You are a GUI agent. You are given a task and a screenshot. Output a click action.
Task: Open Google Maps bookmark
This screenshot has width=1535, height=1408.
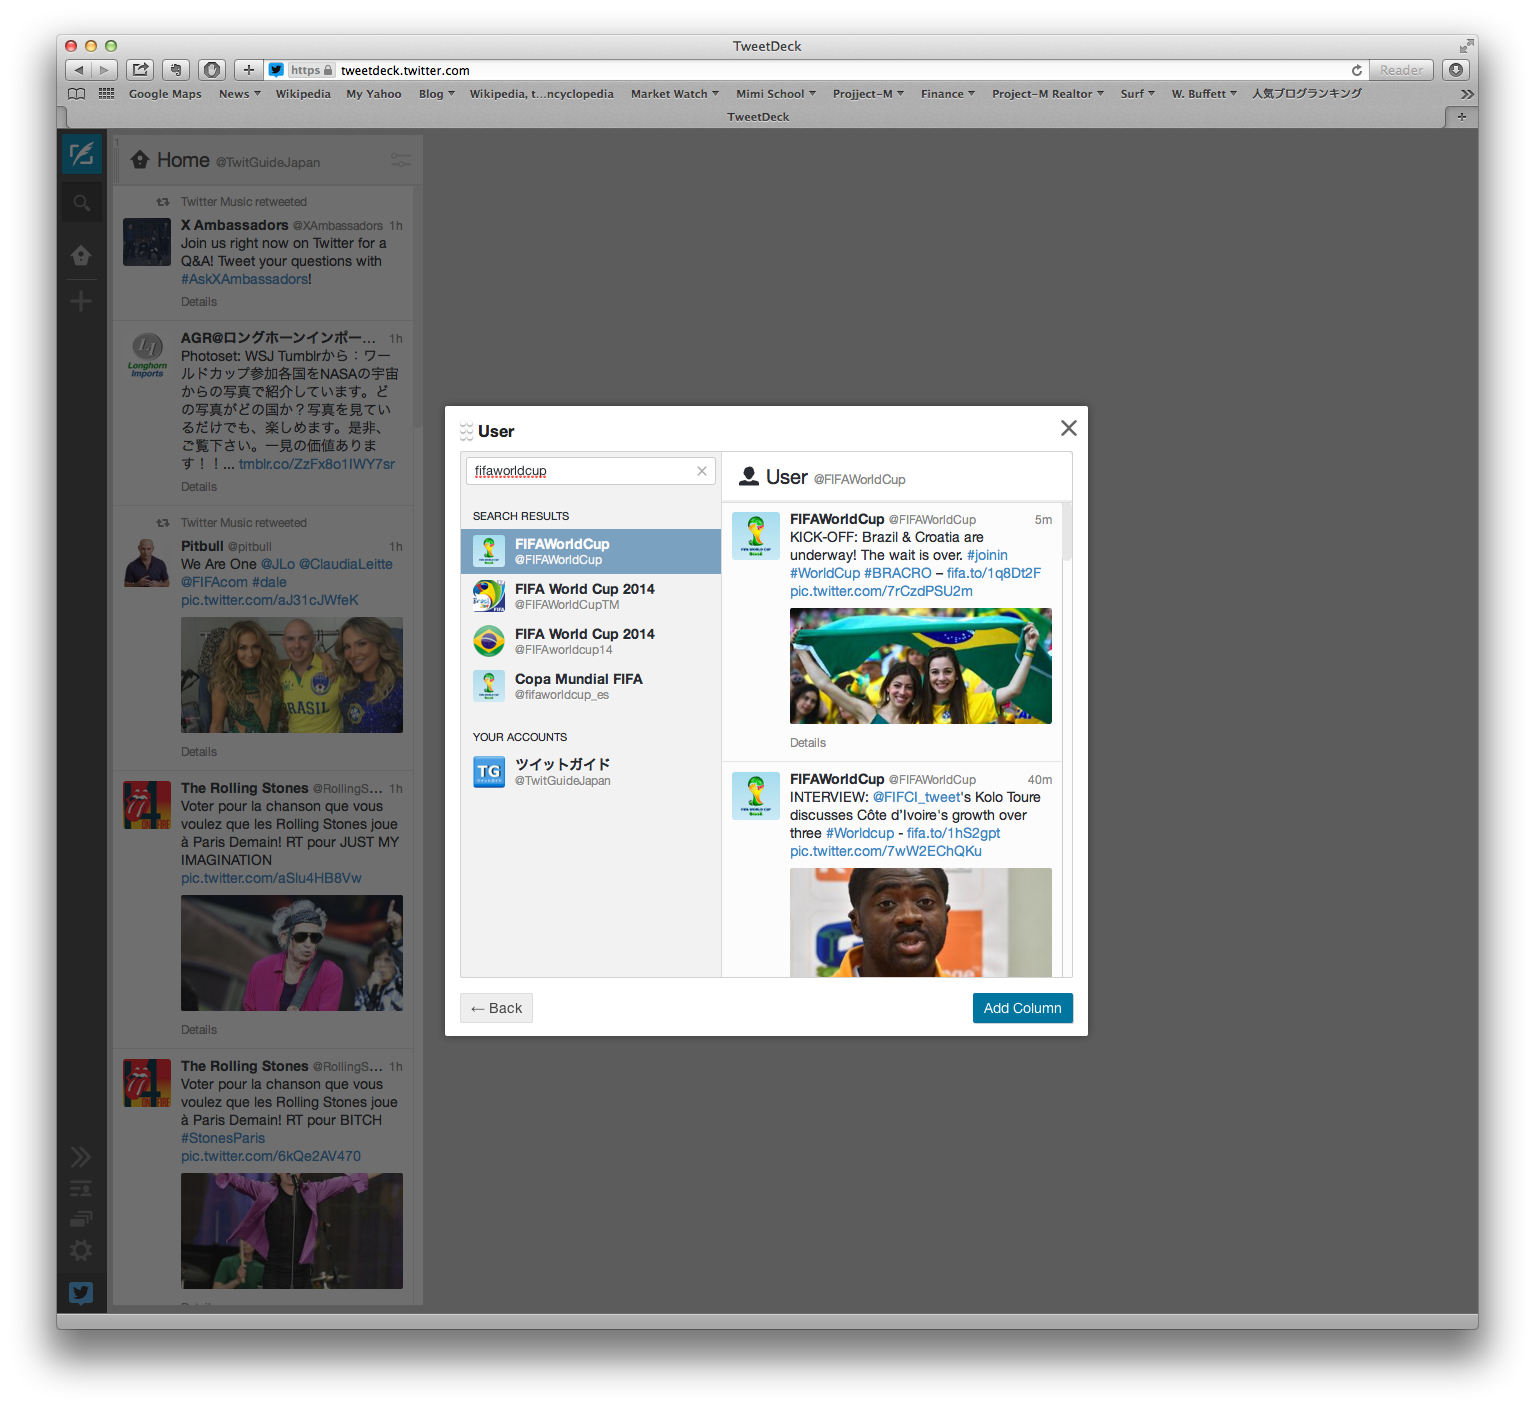click(x=165, y=94)
